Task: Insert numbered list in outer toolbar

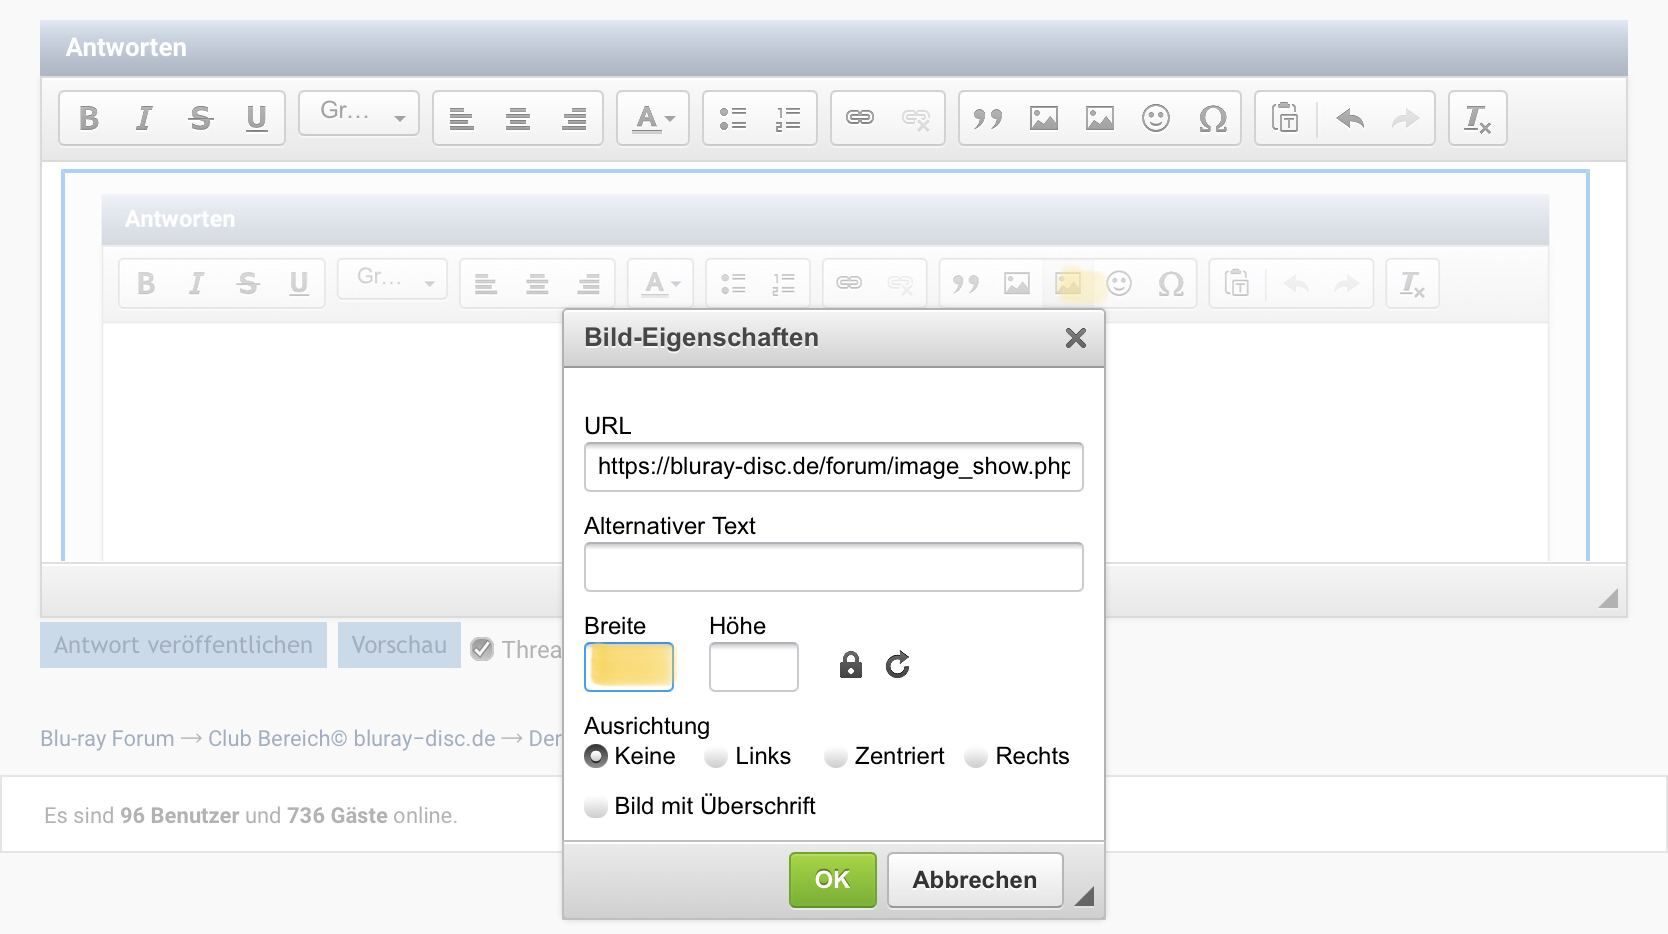Action: tap(788, 119)
